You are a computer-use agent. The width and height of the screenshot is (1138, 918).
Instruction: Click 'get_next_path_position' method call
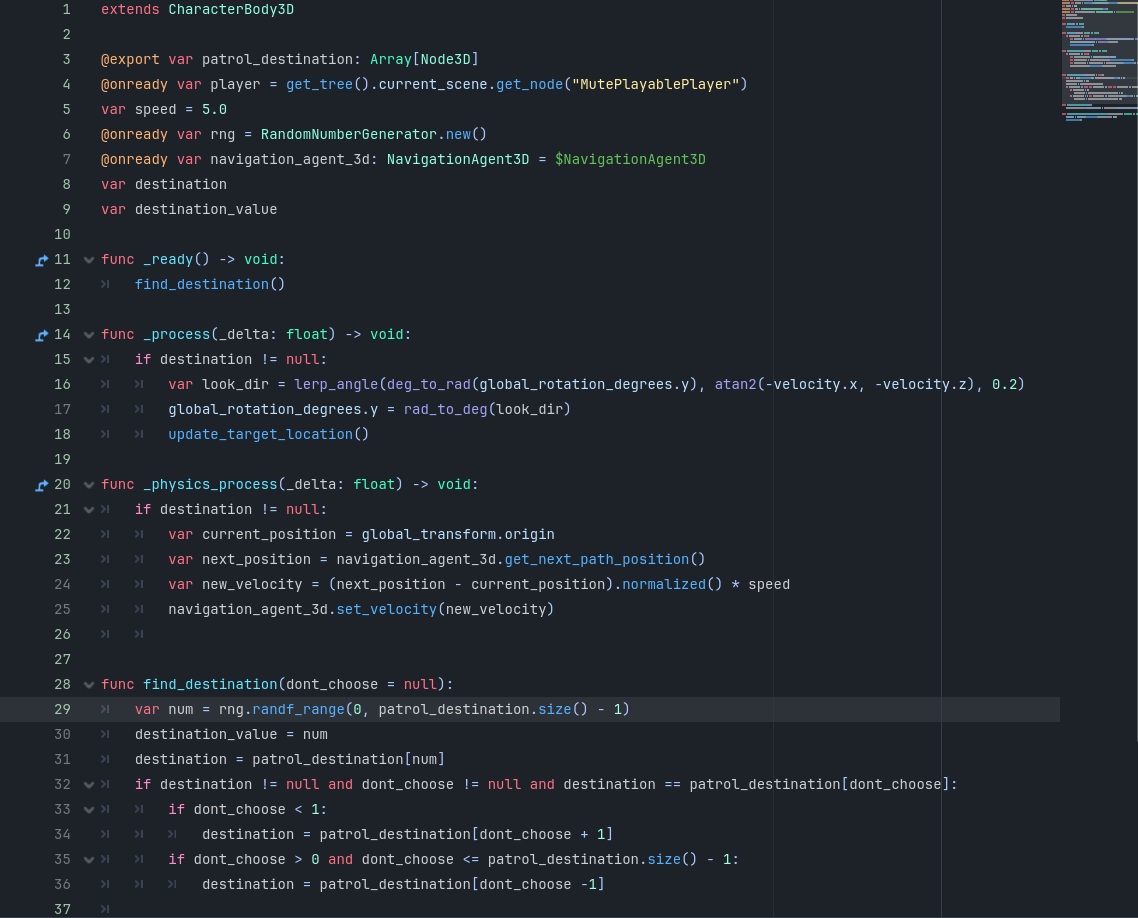597,560
